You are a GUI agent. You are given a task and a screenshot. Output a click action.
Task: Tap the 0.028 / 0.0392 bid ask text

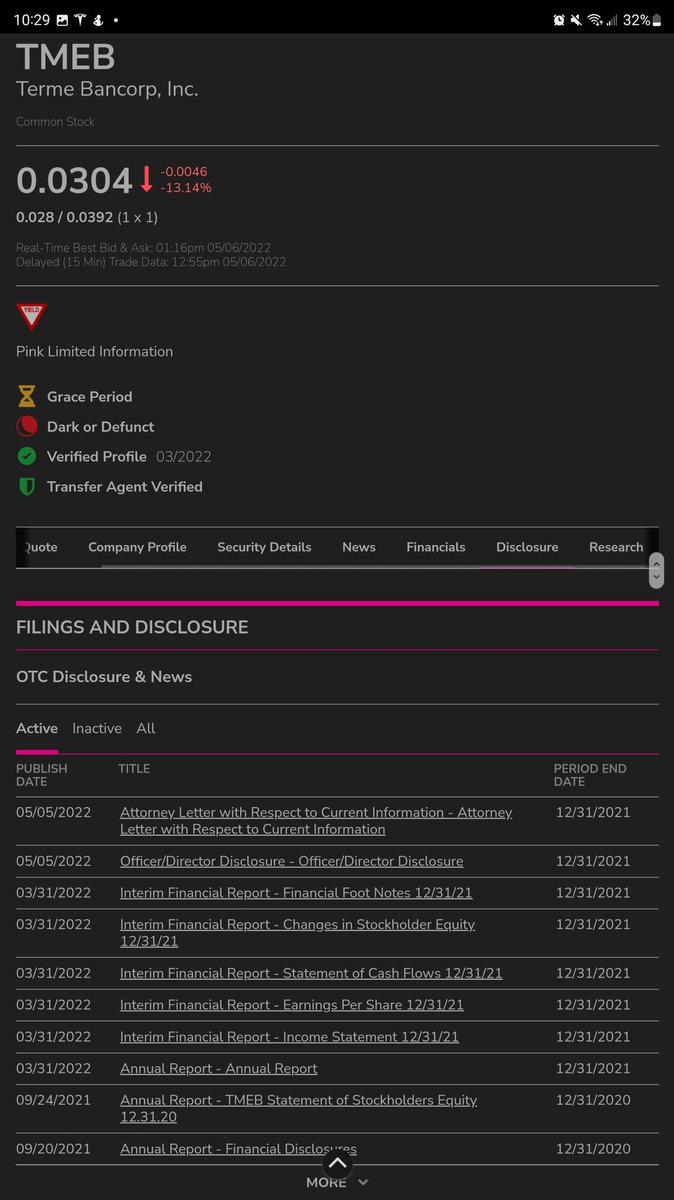tap(64, 217)
